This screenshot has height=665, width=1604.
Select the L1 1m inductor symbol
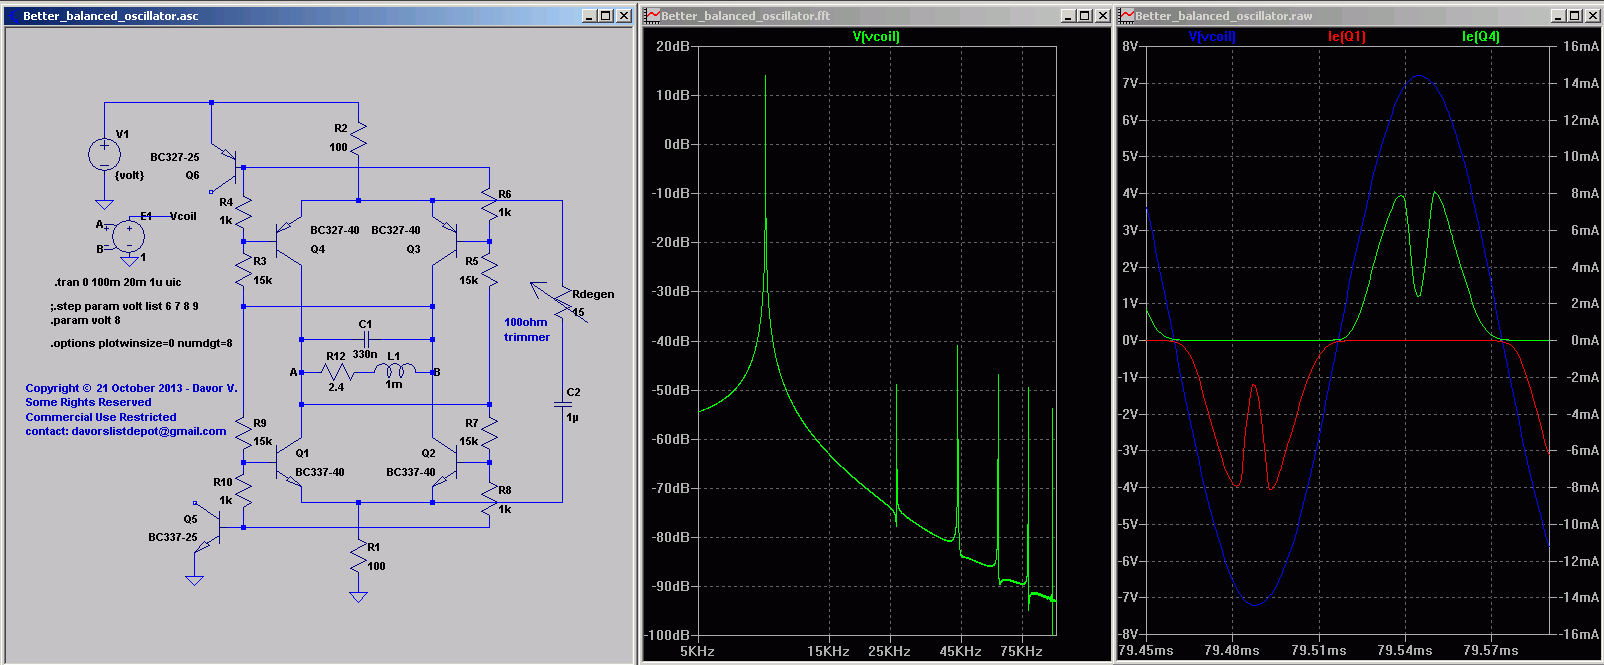click(394, 372)
